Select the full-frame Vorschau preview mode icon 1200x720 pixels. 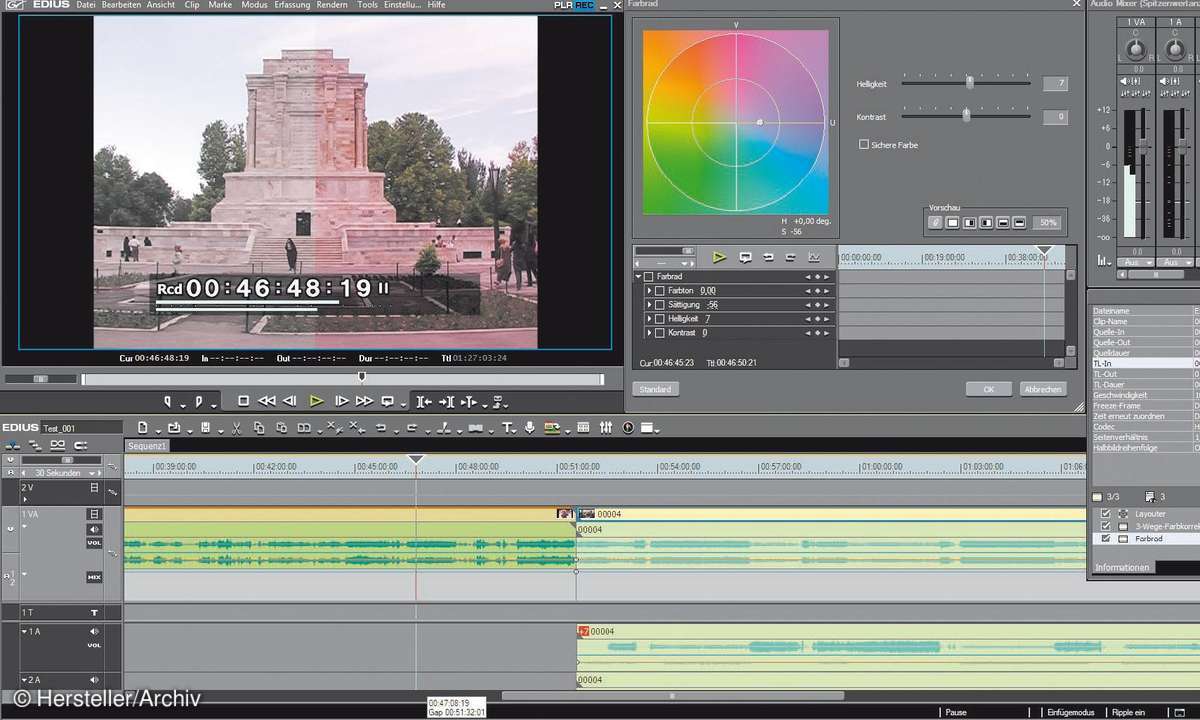coord(953,222)
